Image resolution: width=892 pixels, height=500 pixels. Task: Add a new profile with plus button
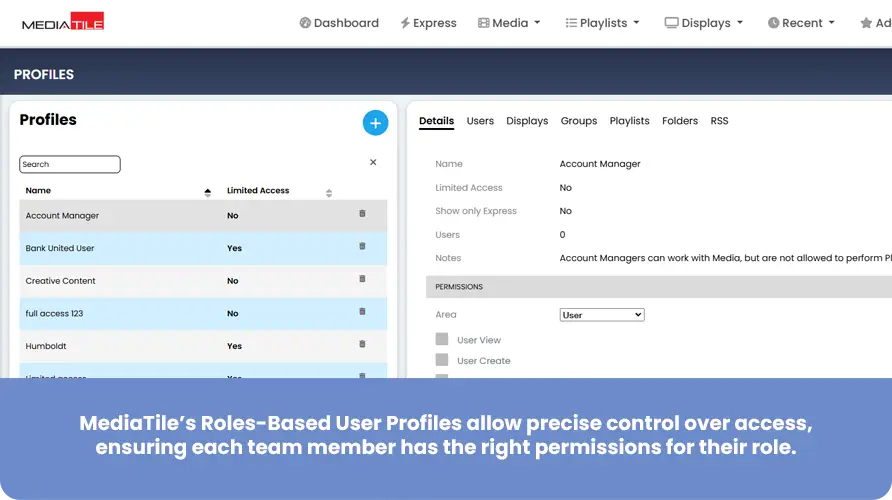[x=375, y=123]
